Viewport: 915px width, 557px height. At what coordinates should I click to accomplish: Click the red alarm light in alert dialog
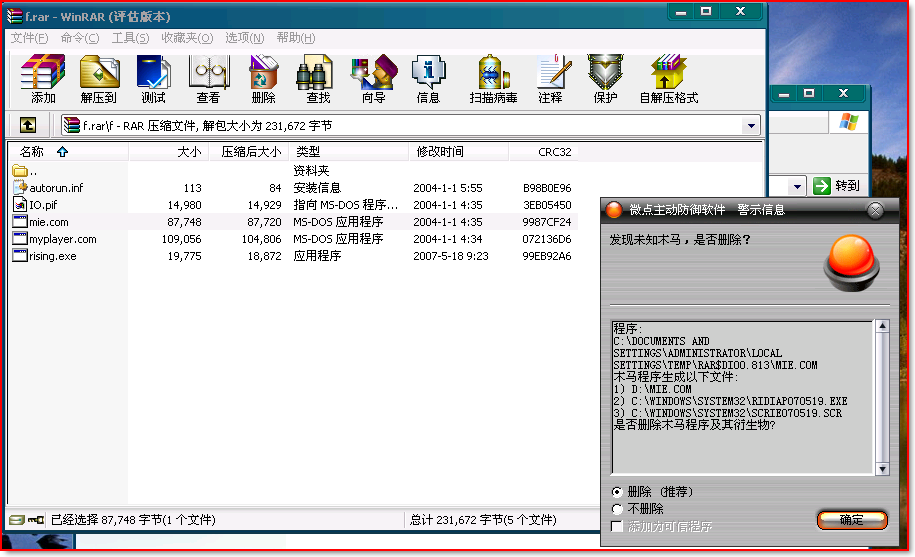click(x=851, y=262)
